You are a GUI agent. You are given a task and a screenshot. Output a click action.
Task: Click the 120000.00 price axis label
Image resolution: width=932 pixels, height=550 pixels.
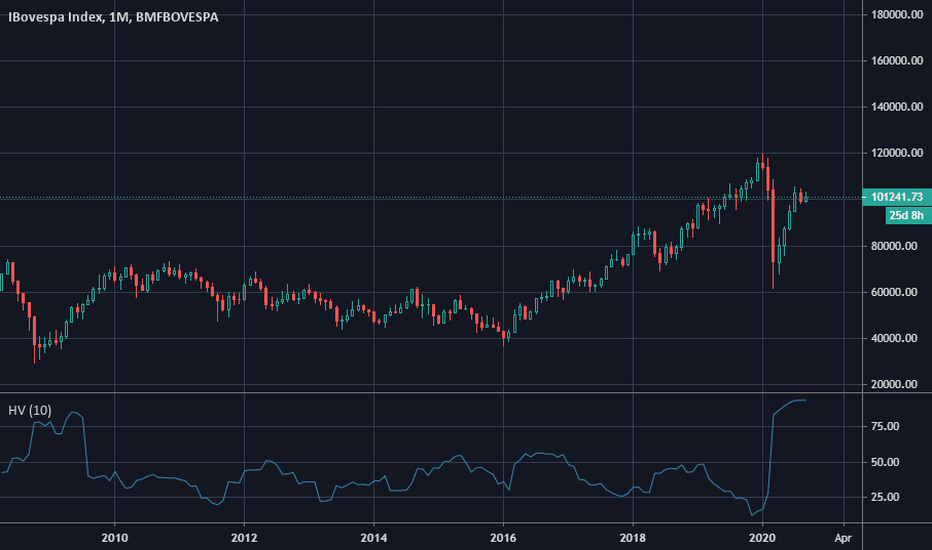[x=897, y=153]
